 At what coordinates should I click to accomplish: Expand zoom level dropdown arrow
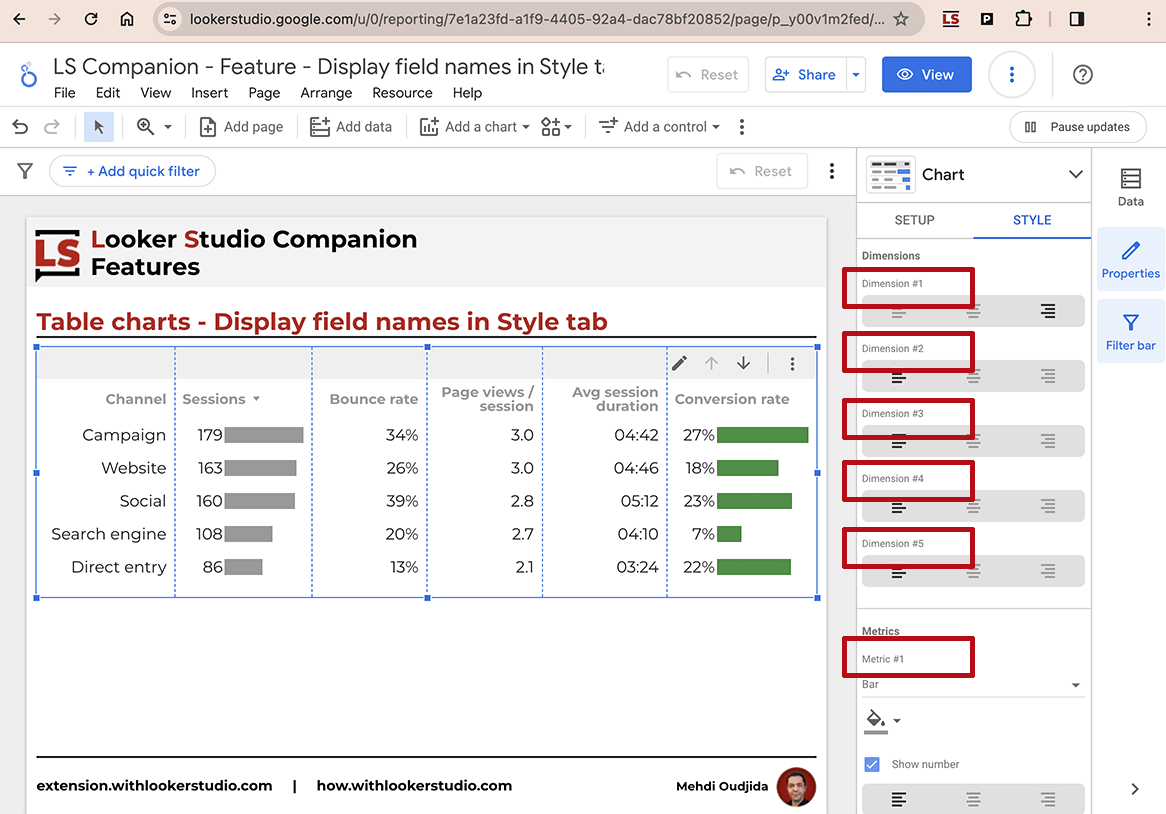pos(168,127)
